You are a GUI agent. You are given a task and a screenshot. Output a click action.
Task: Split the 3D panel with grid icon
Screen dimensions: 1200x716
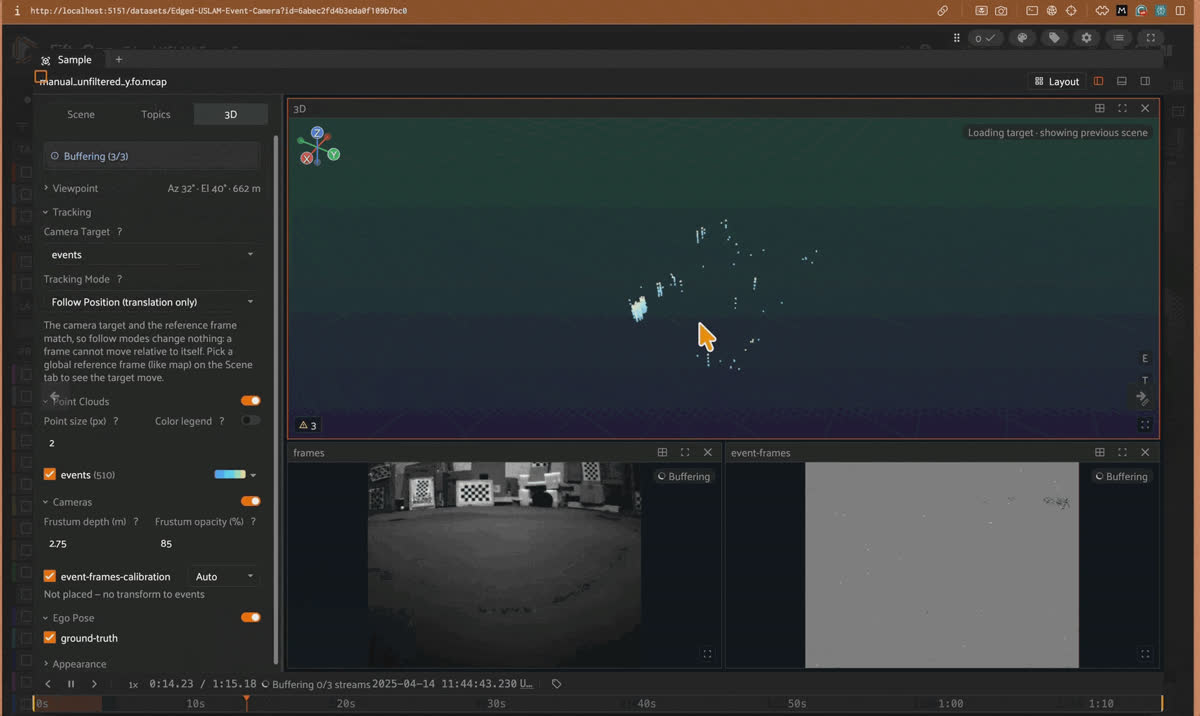click(1099, 108)
